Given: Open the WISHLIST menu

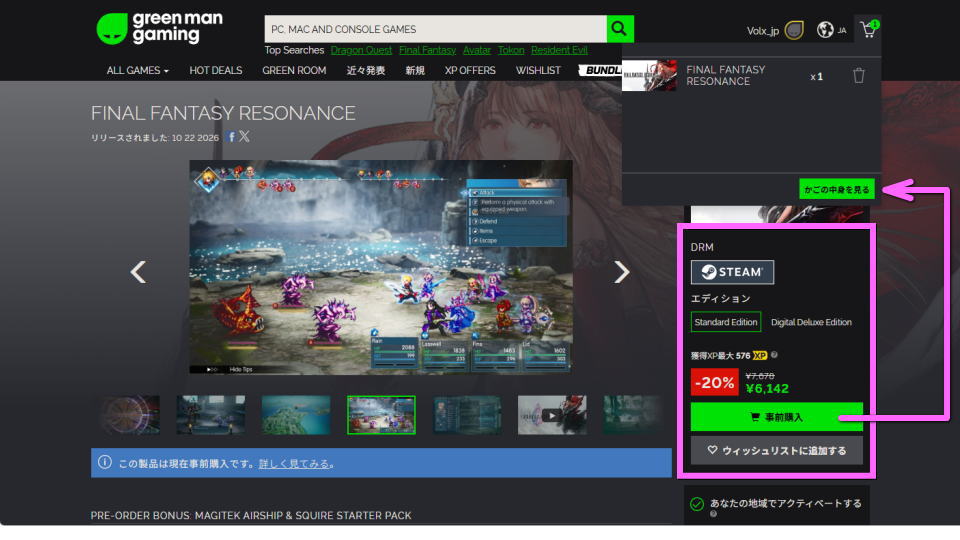Looking at the screenshot, I should click(538, 70).
